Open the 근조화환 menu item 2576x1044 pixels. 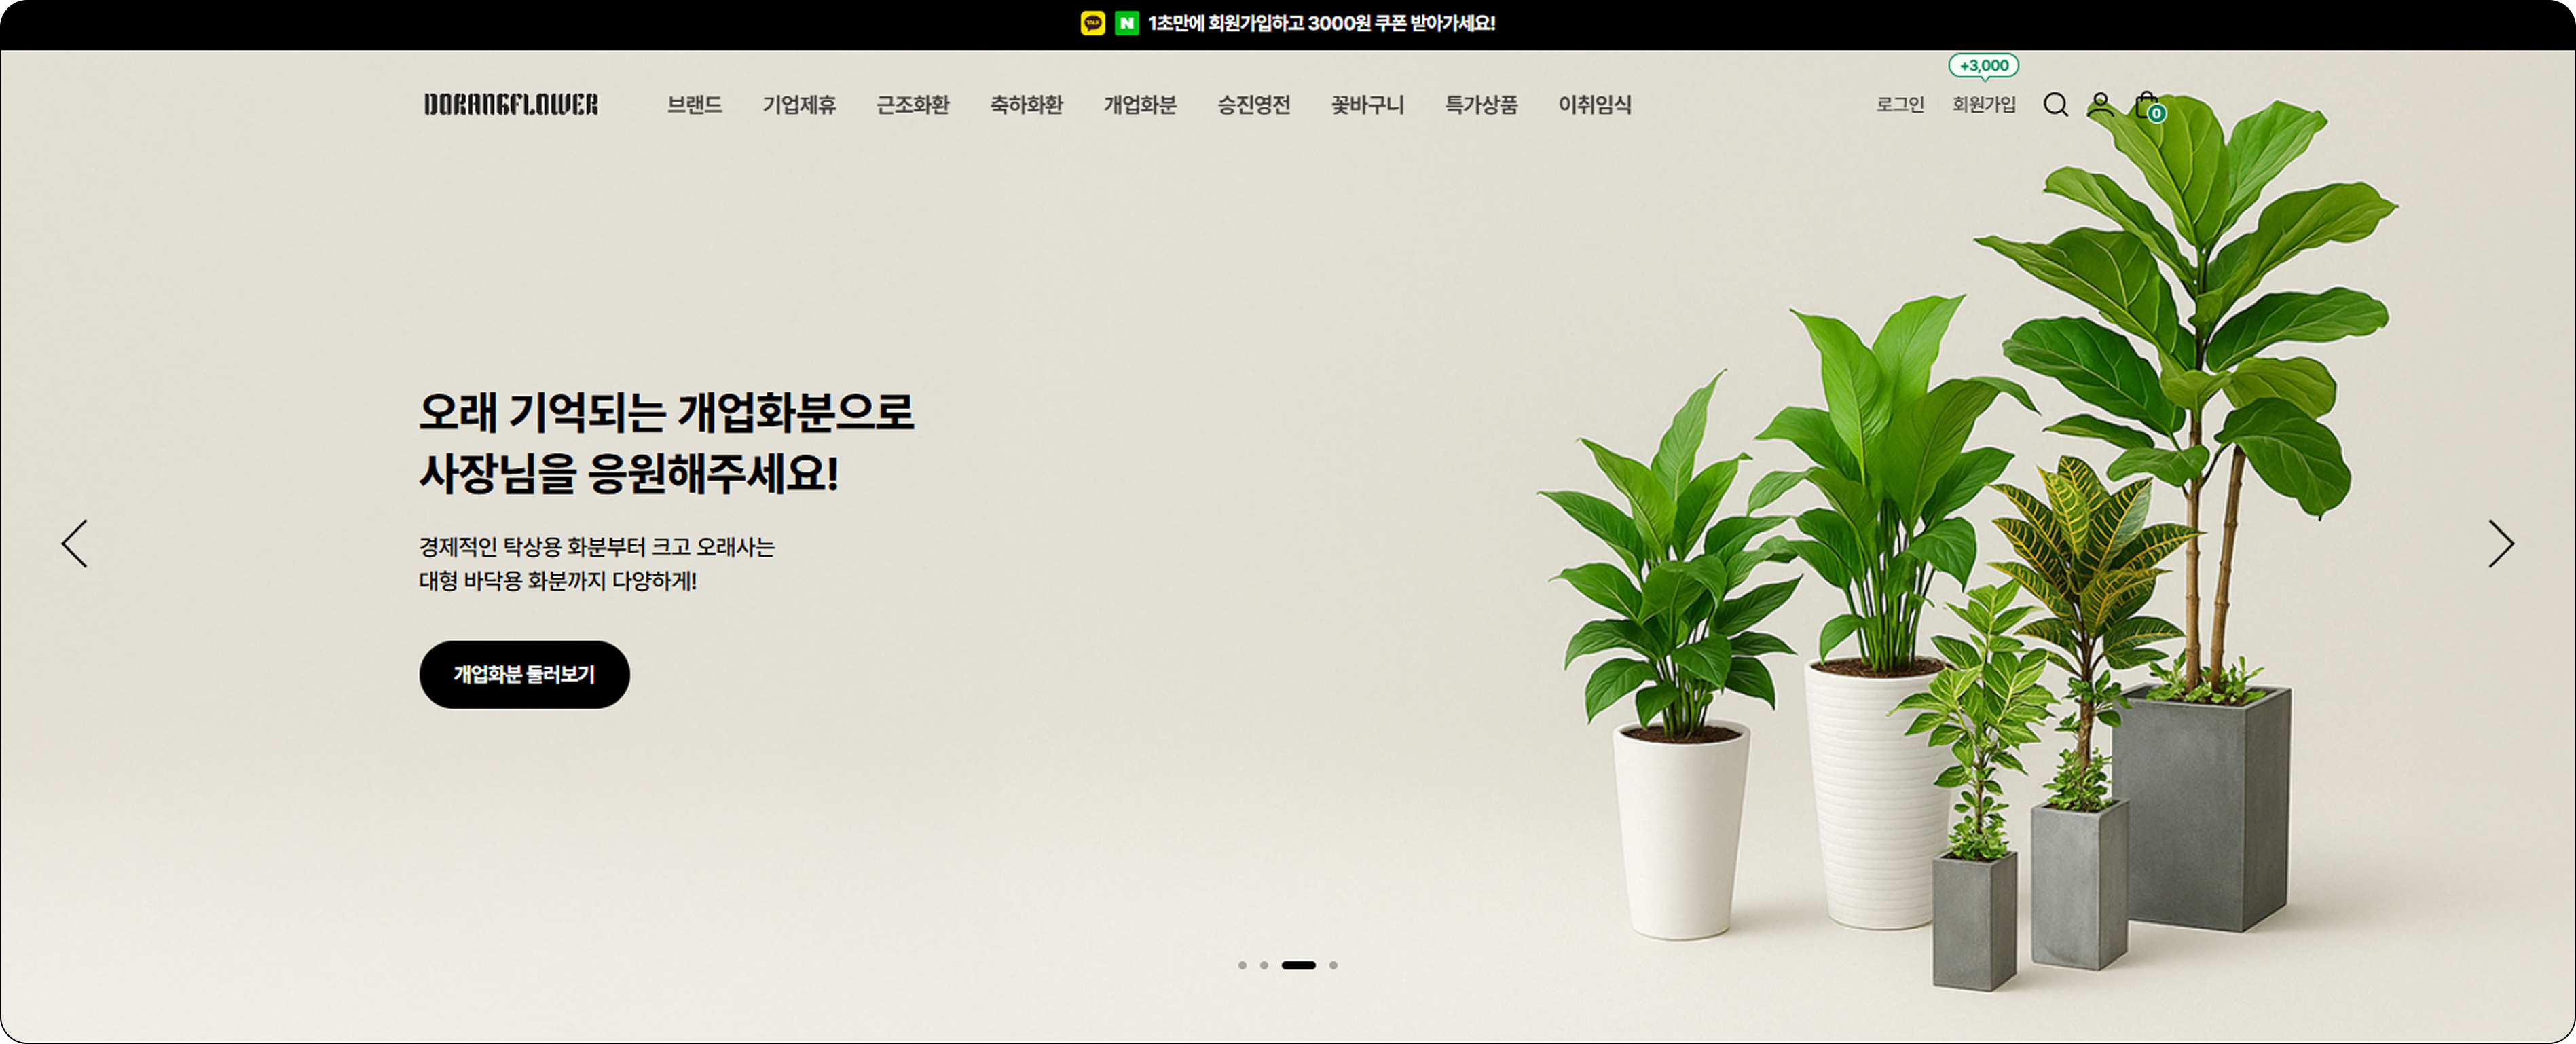point(912,104)
